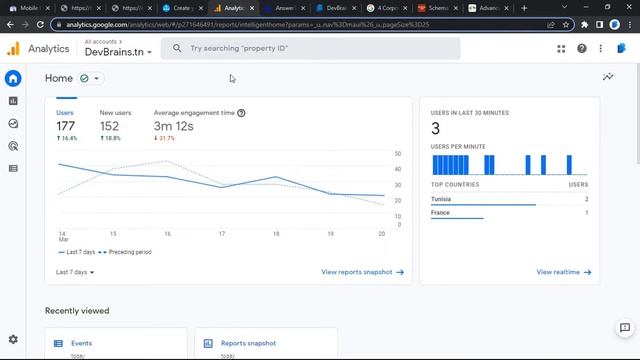Click View realtime link
Viewport: 640px width, 360px height.
pyautogui.click(x=564, y=272)
